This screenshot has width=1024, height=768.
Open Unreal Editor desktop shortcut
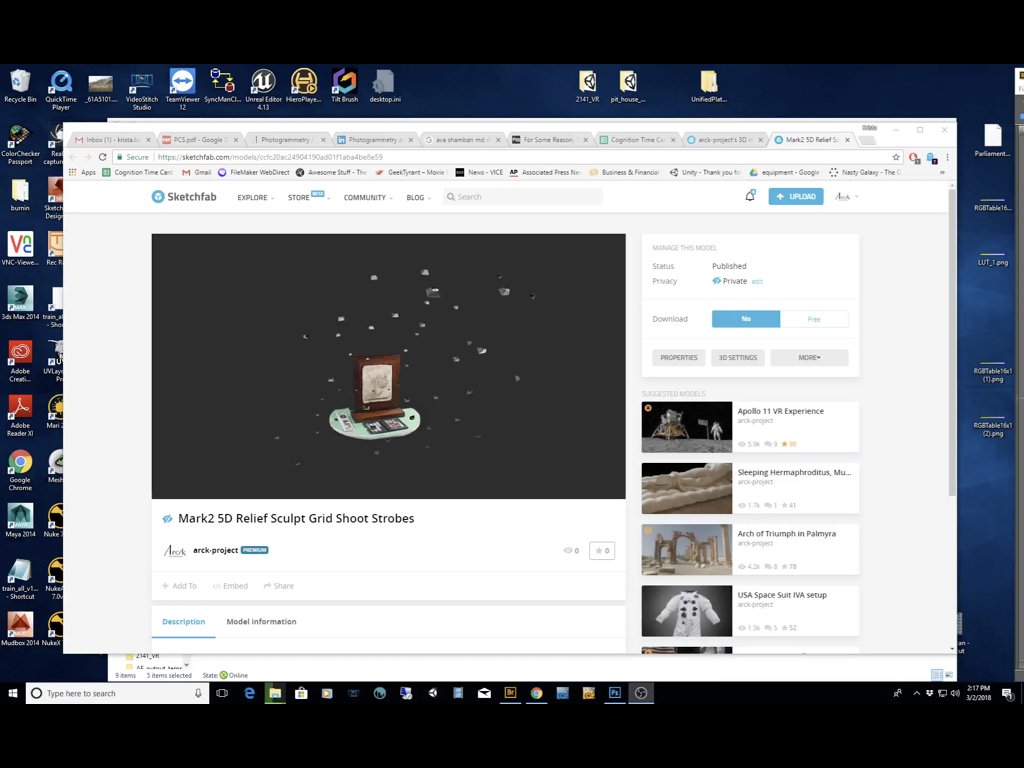pos(263,89)
